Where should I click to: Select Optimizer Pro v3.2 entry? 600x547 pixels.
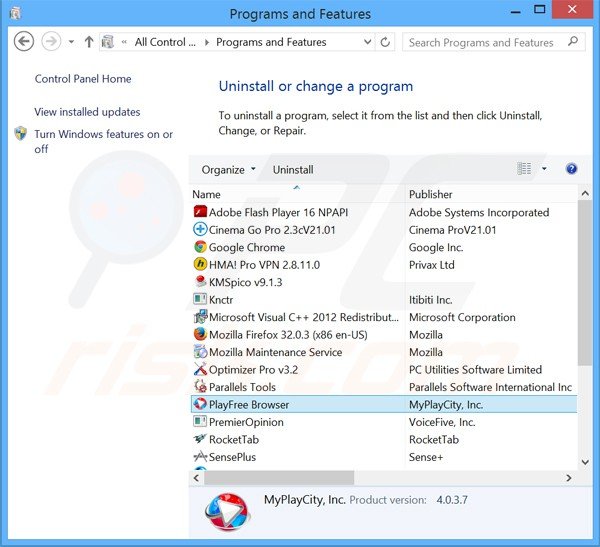click(253, 369)
